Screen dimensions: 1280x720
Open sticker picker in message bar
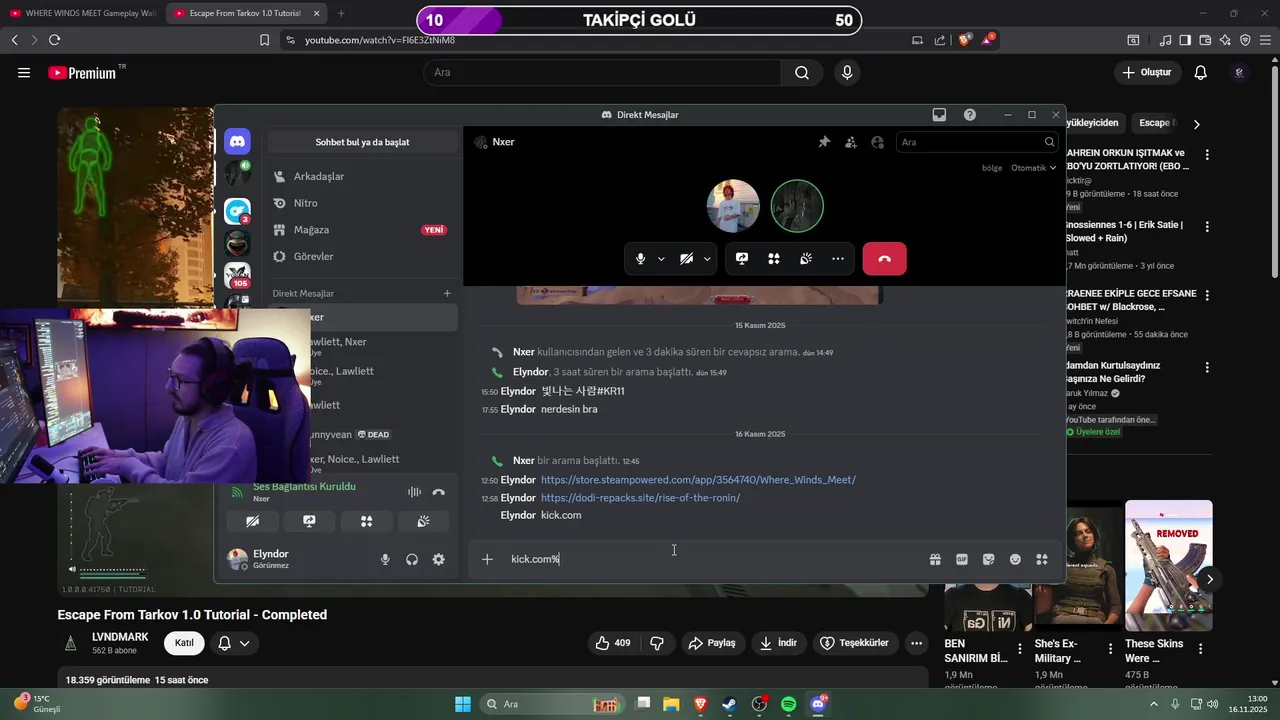(989, 560)
